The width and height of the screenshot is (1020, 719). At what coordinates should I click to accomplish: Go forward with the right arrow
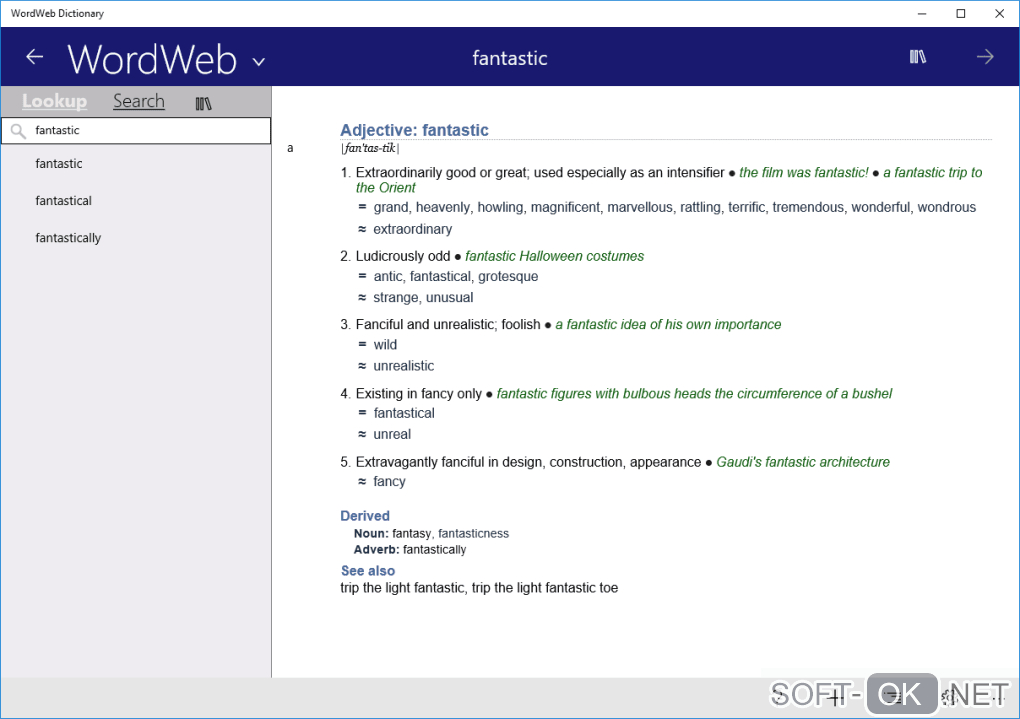[985, 57]
